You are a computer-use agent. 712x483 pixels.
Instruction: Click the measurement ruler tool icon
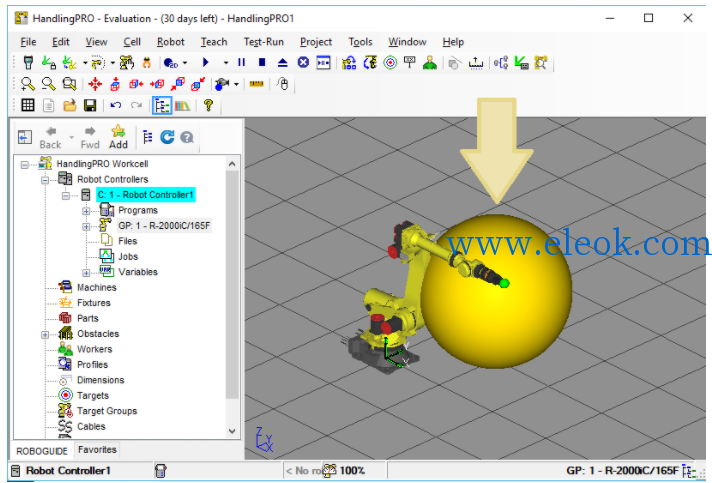pyautogui.click(x=257, y=84)
